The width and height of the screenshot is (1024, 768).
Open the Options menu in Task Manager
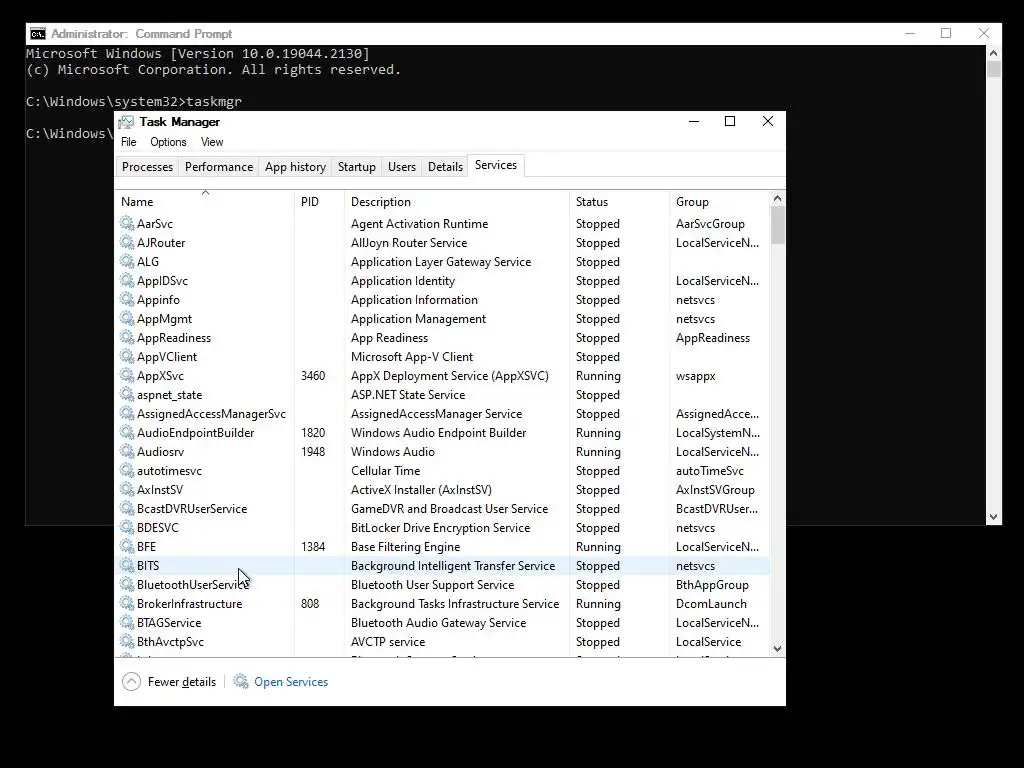coord(168,142)
